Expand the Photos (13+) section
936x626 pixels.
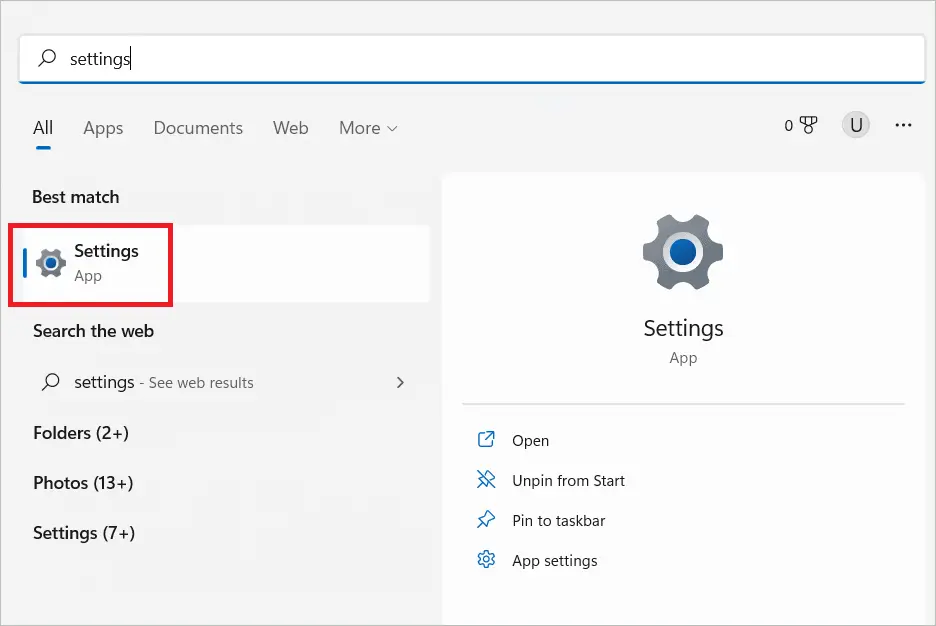pyautogui.click(x=83, y=483)
